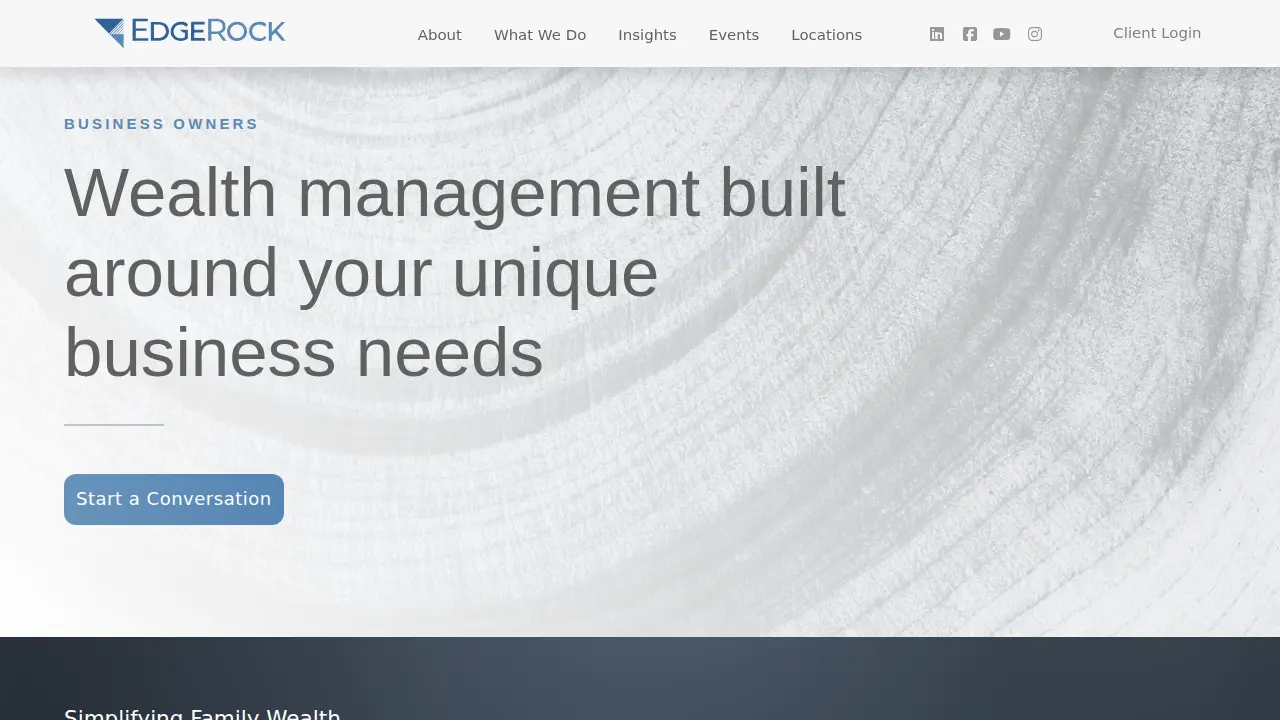Image resolution: width=1280 pixels, height=720 pixels.
Task: Open the Events menu item
Action: (x=734, y=35)
